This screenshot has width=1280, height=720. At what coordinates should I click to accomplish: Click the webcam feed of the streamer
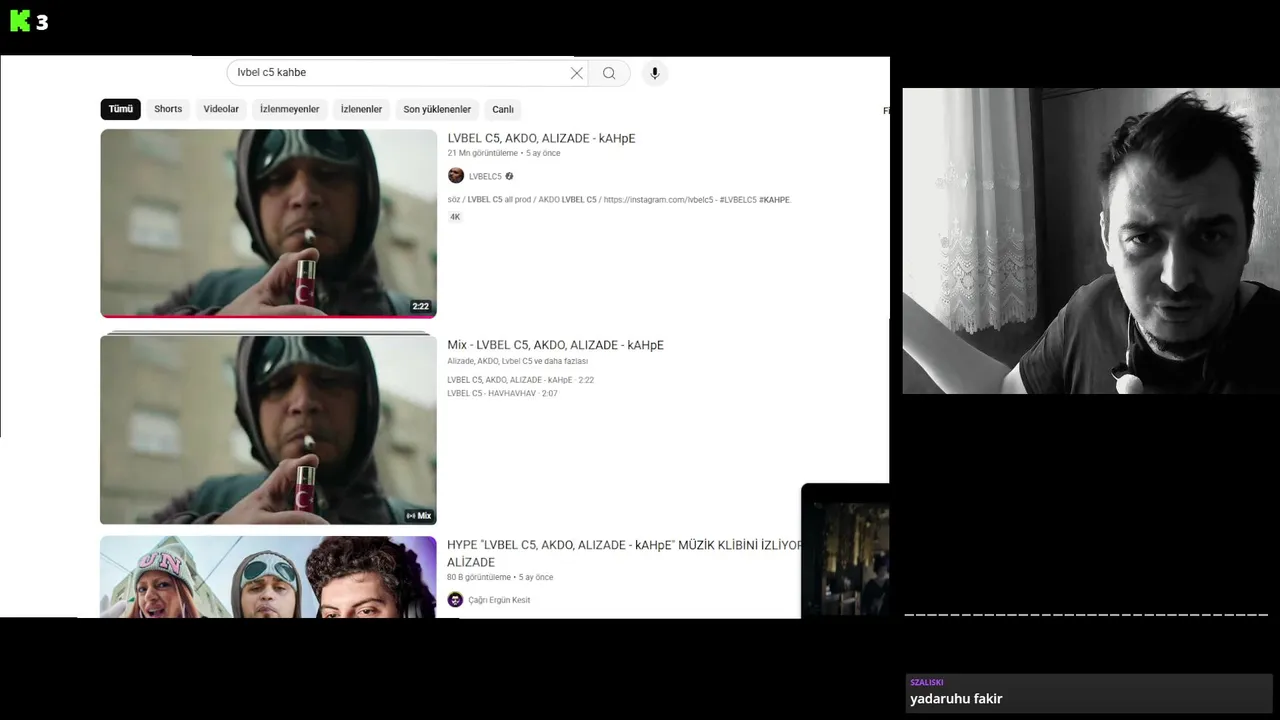tap(1091, 241)
